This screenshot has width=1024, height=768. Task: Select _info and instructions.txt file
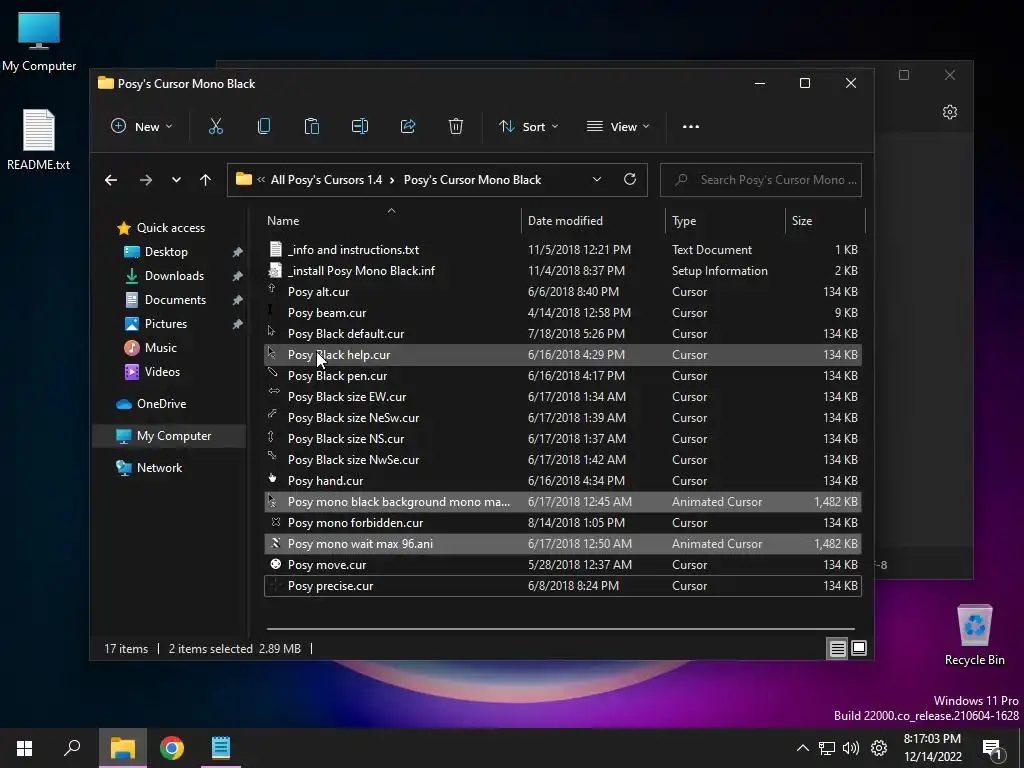(x=562, y=249)
